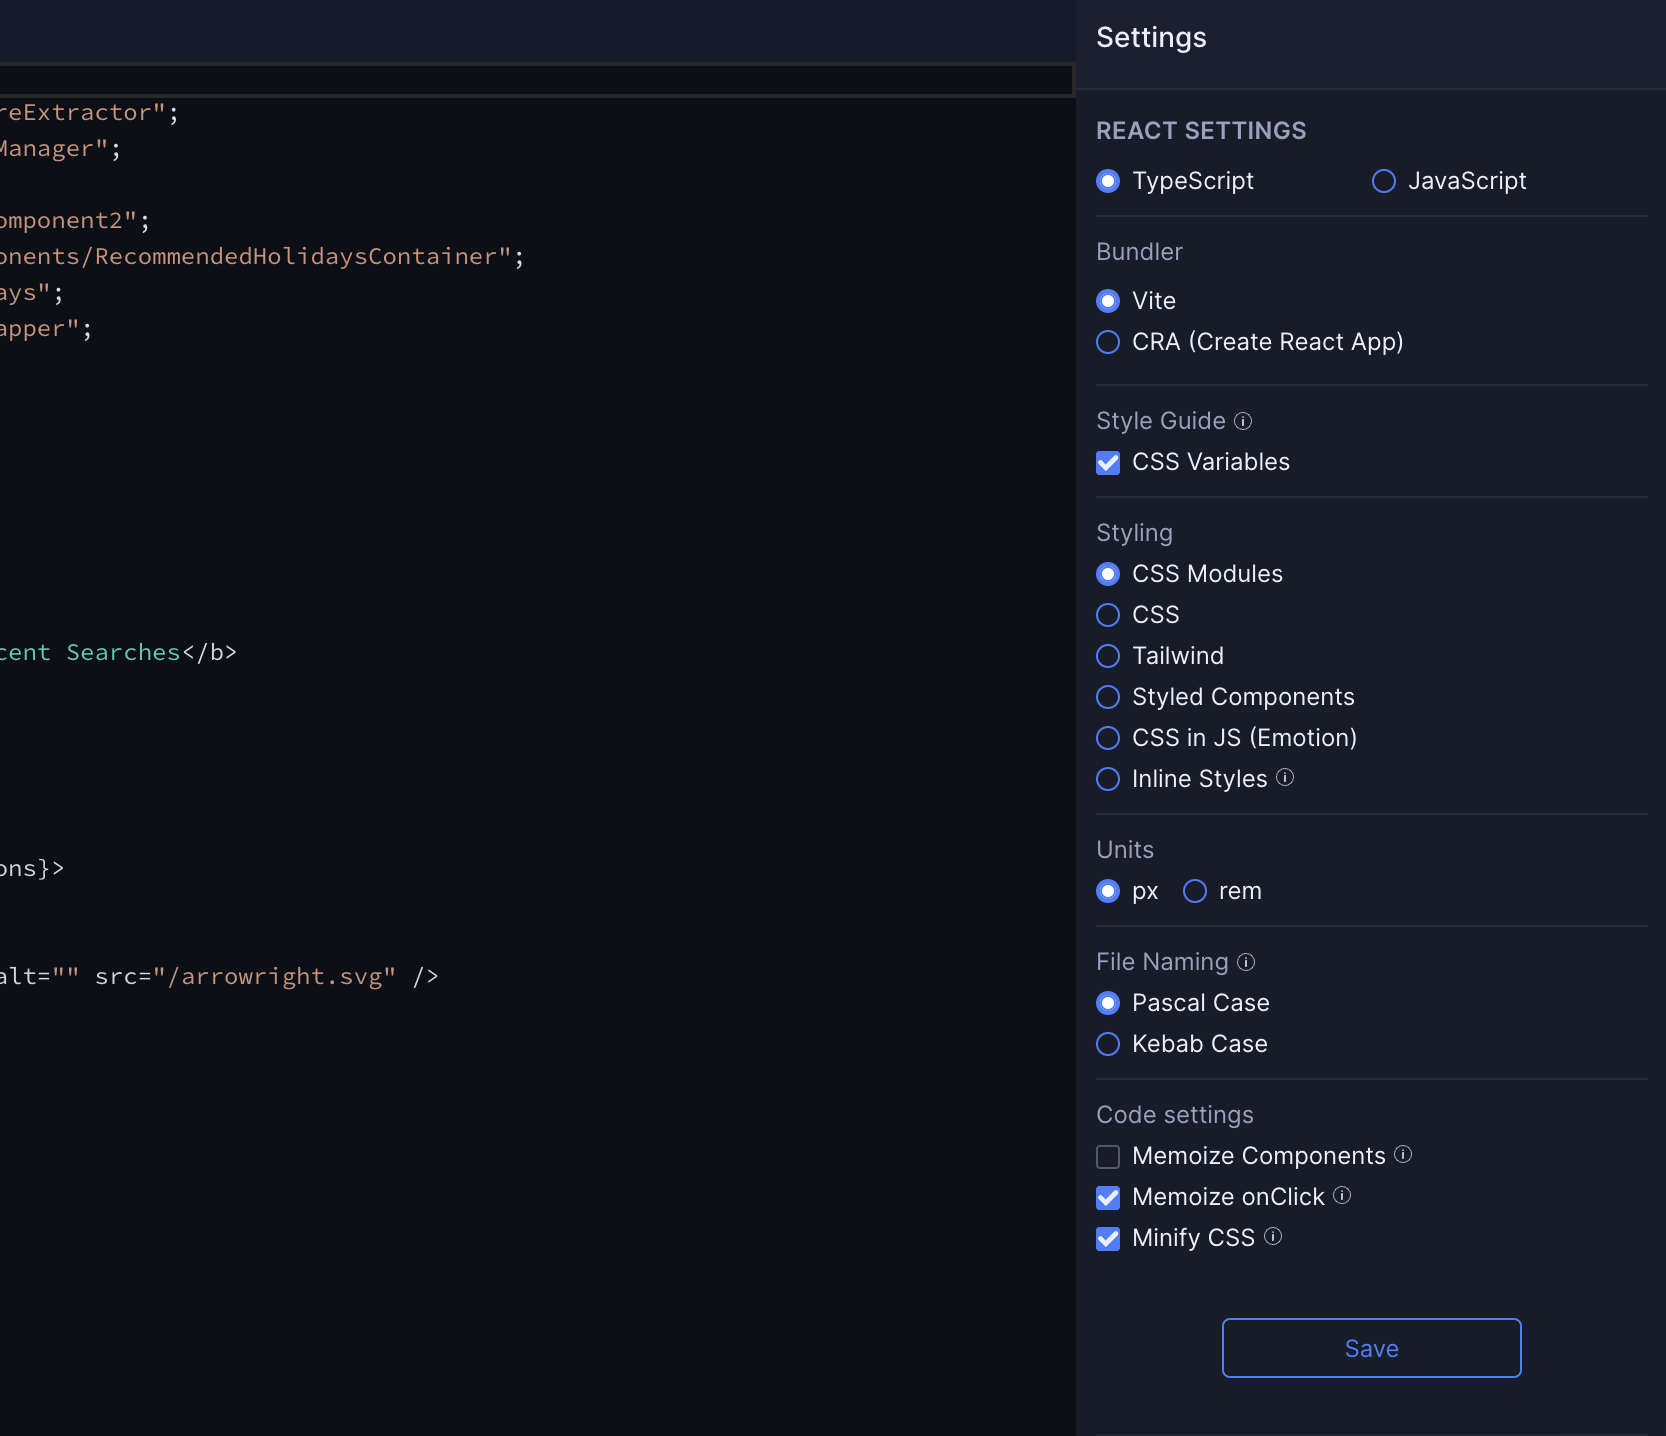1666x1436 pixels.
Task: Uncheck the Minify CSS option
Action: point(1107,1238)
